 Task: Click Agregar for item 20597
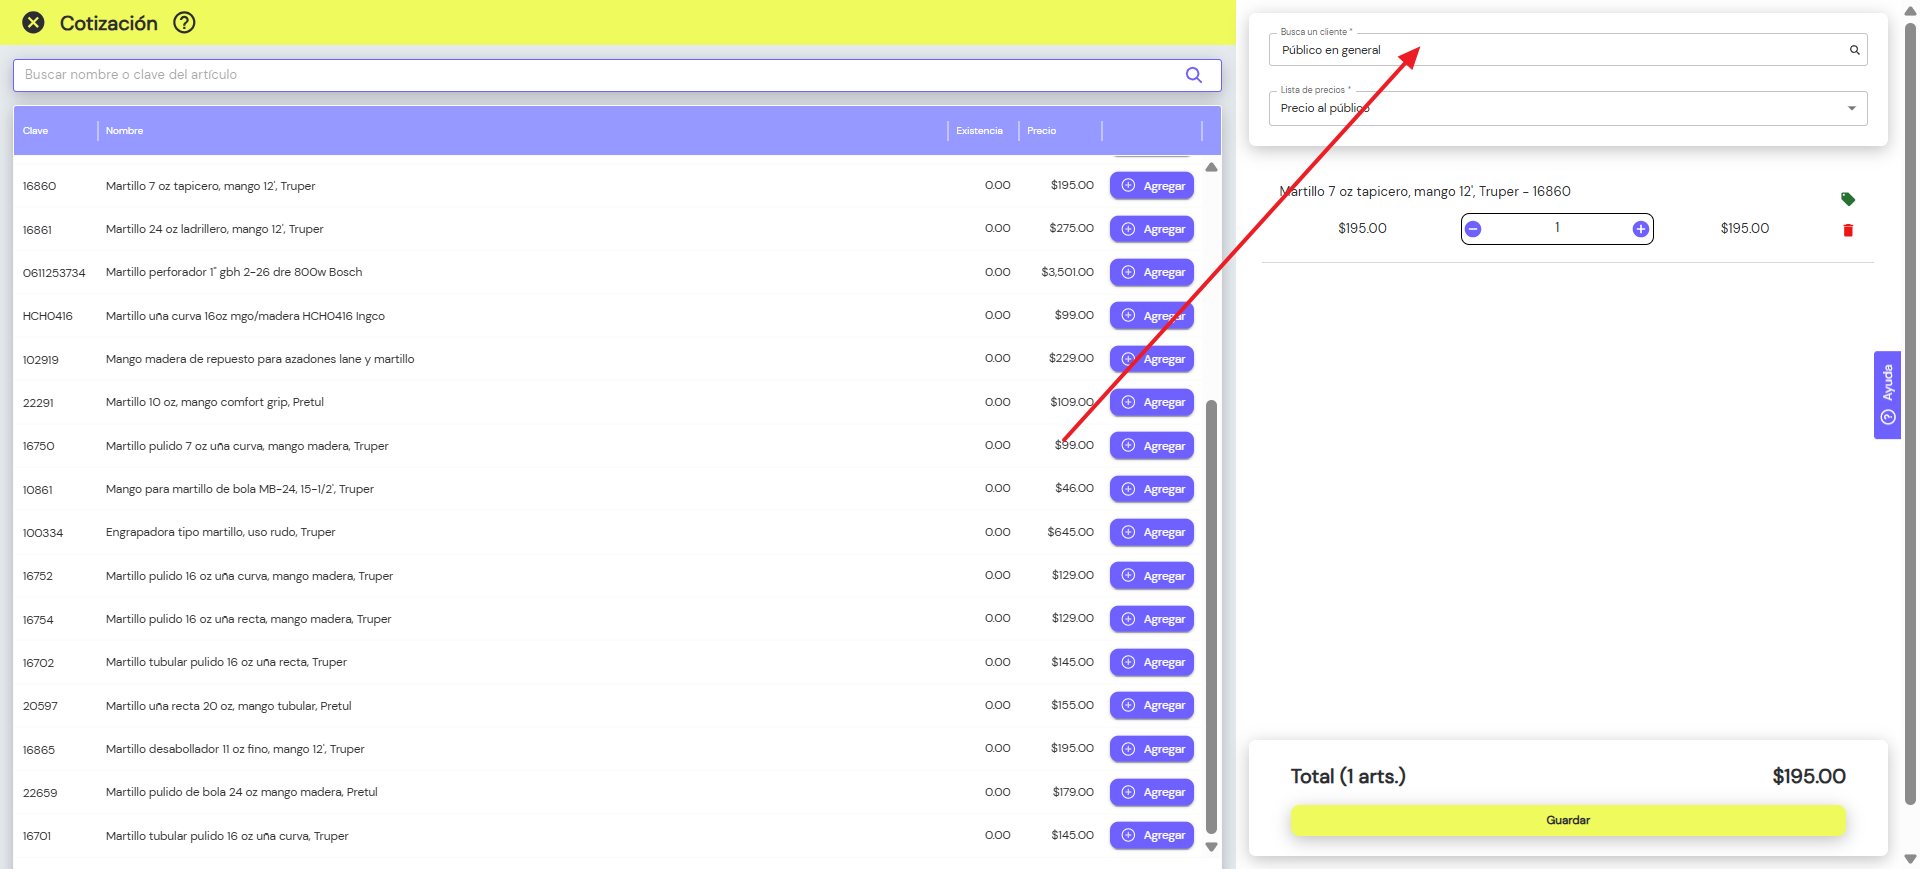coord(1152,705)
